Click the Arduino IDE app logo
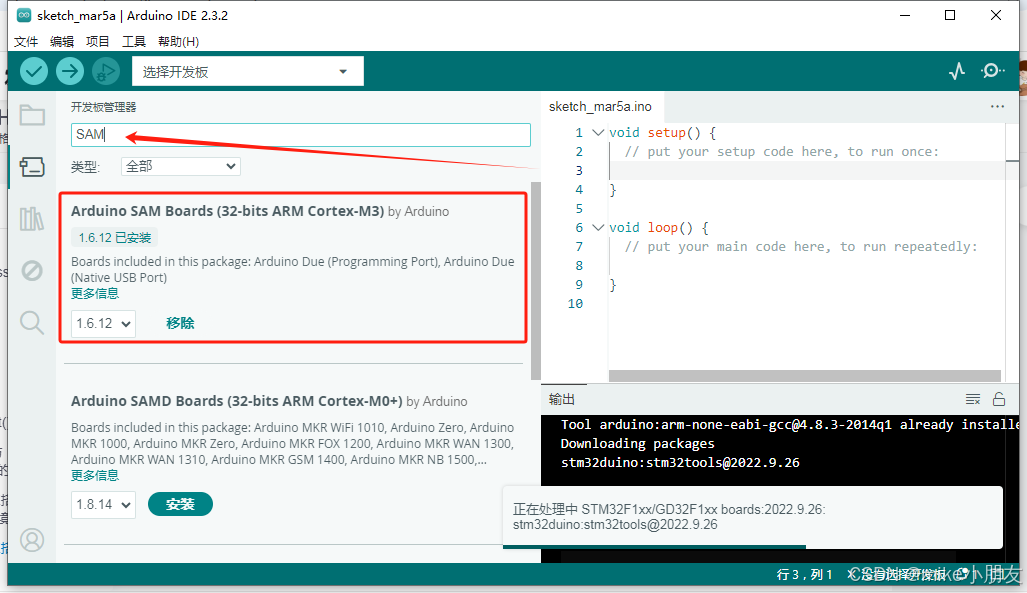The image size is (1027, 593). click(x=24, y=15)
